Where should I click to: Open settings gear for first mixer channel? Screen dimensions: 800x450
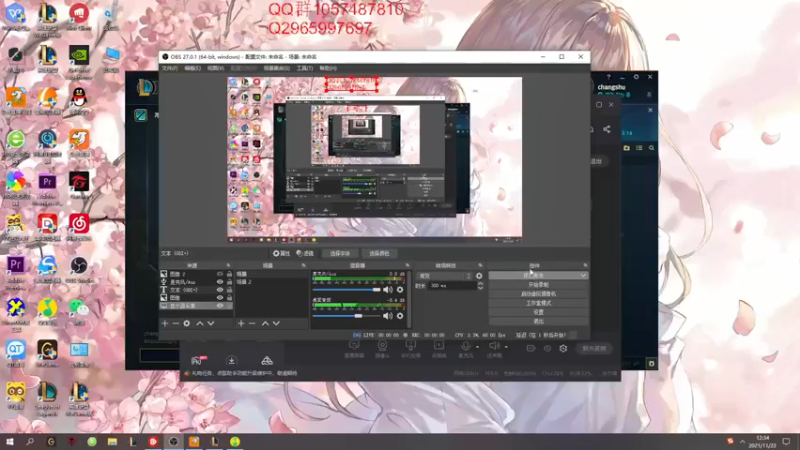pos(400,290)
